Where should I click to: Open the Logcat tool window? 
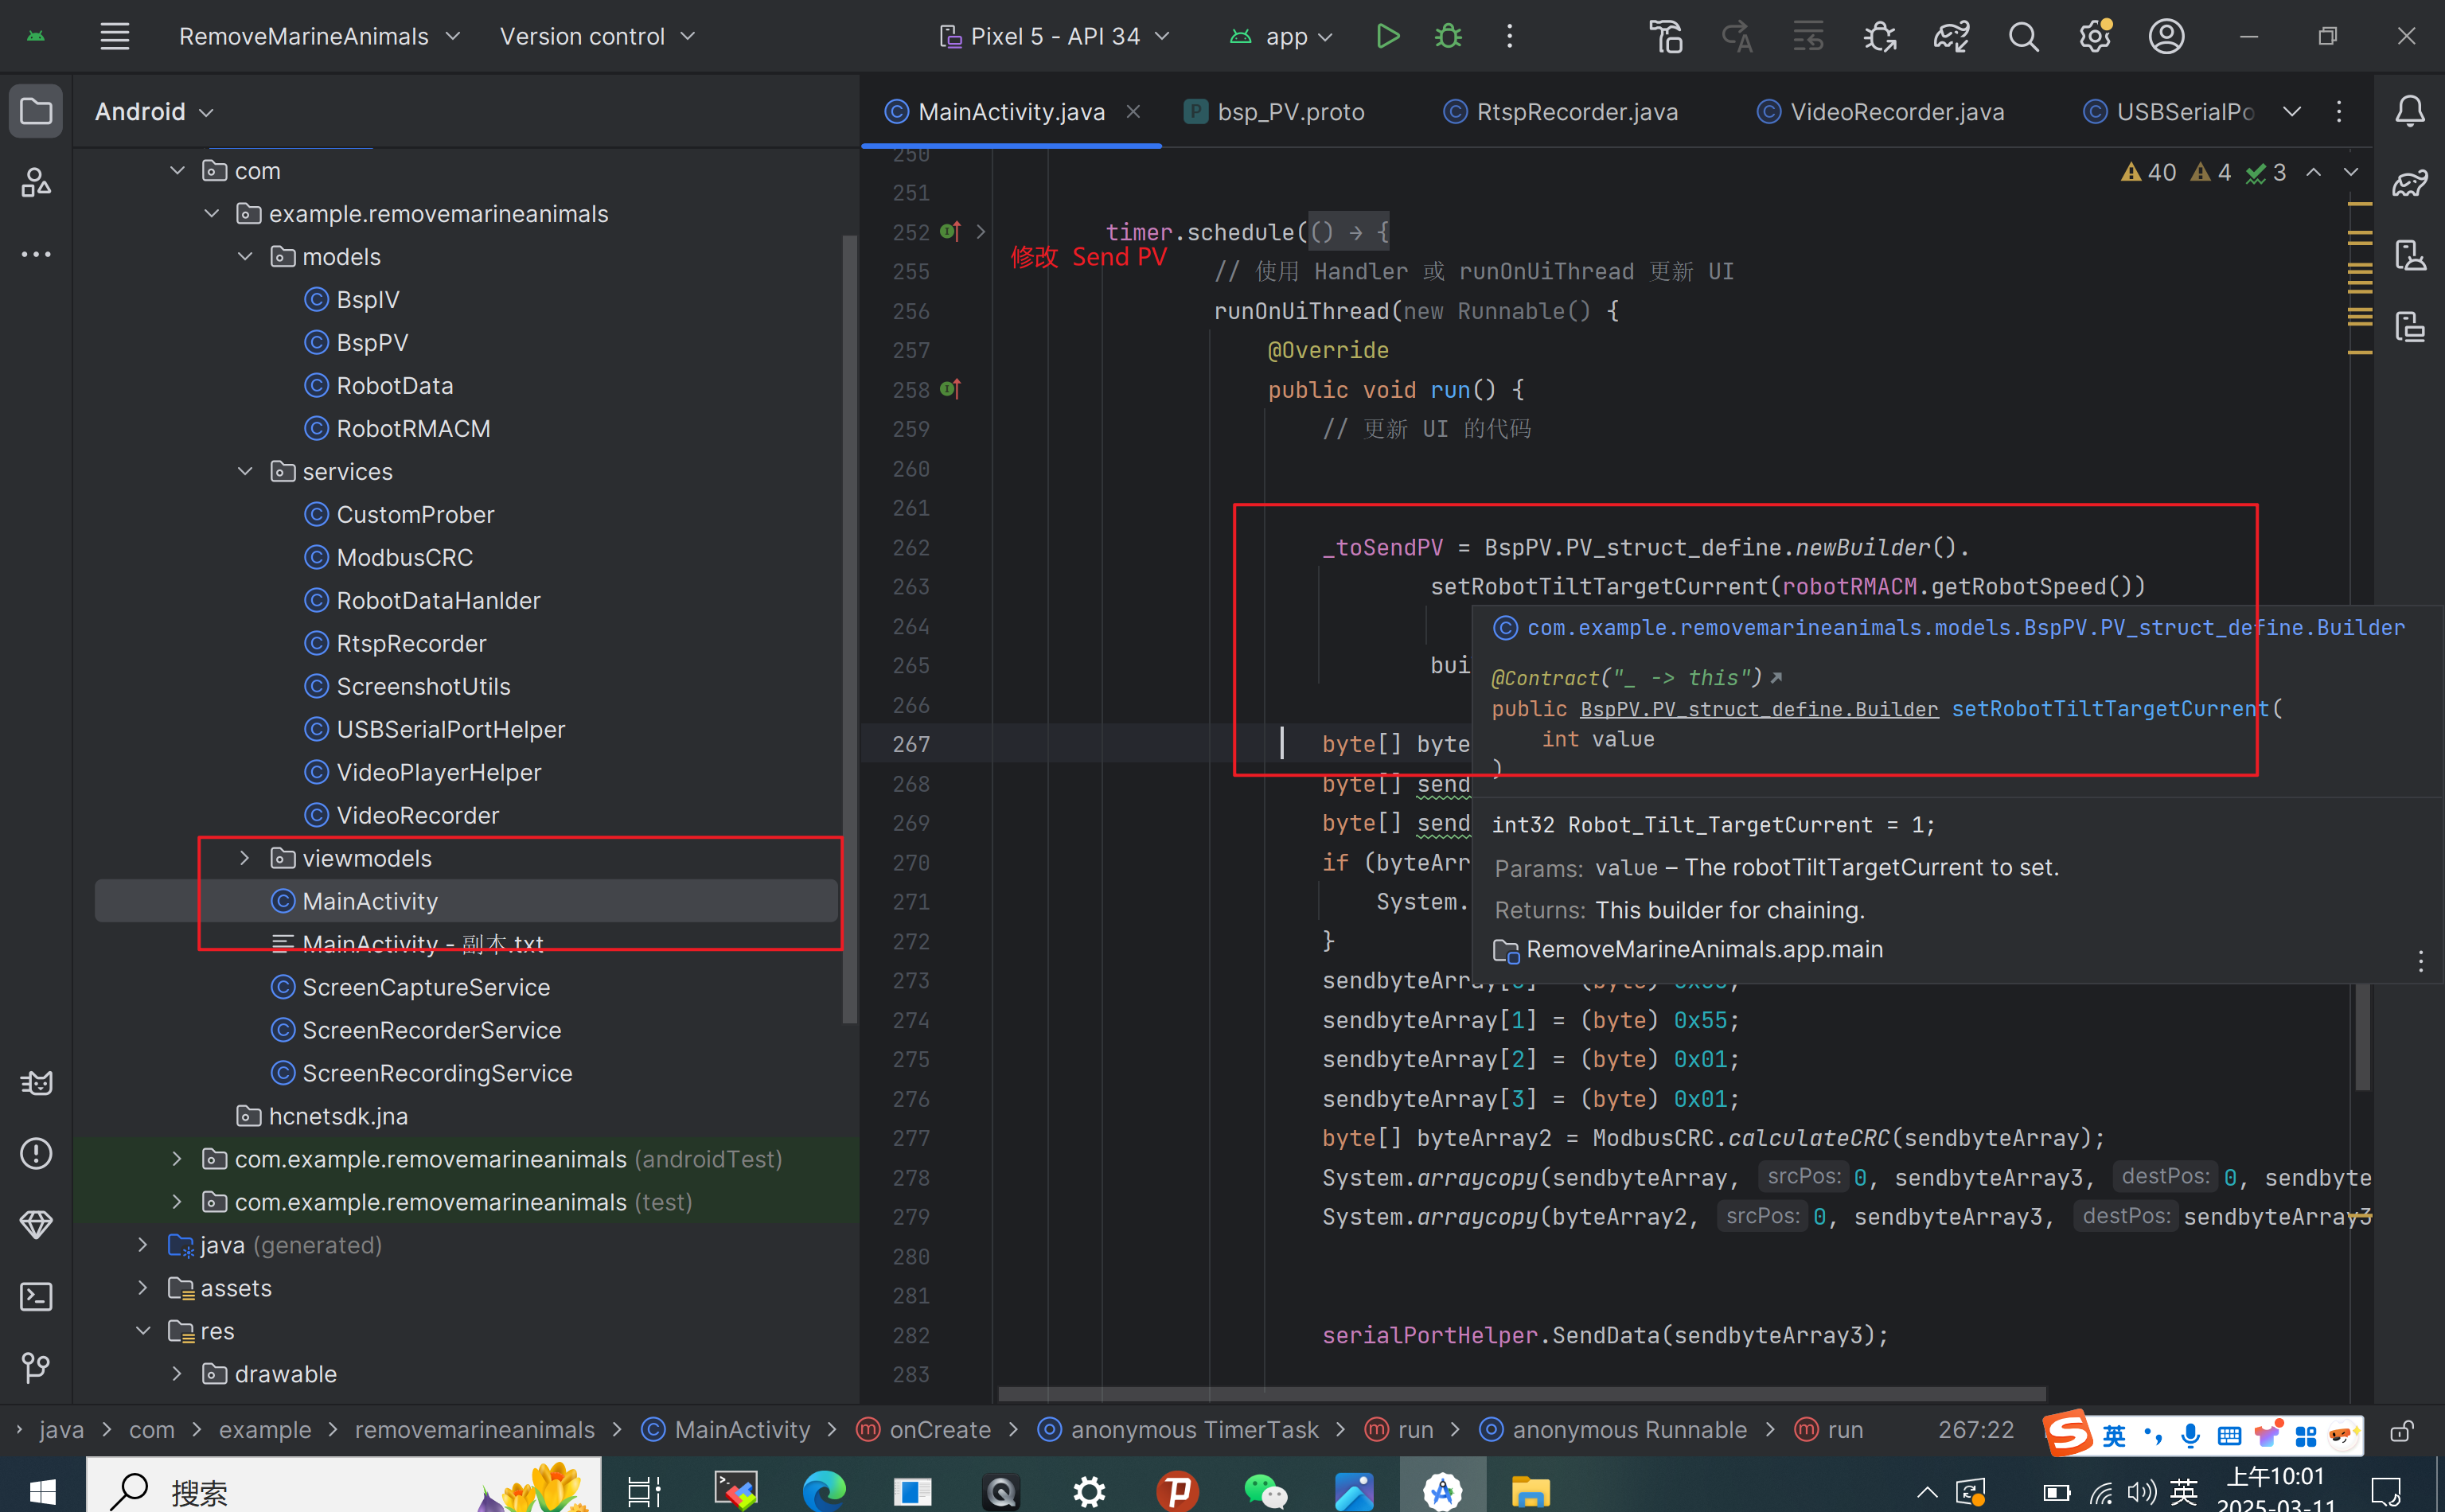[37, 1083]
